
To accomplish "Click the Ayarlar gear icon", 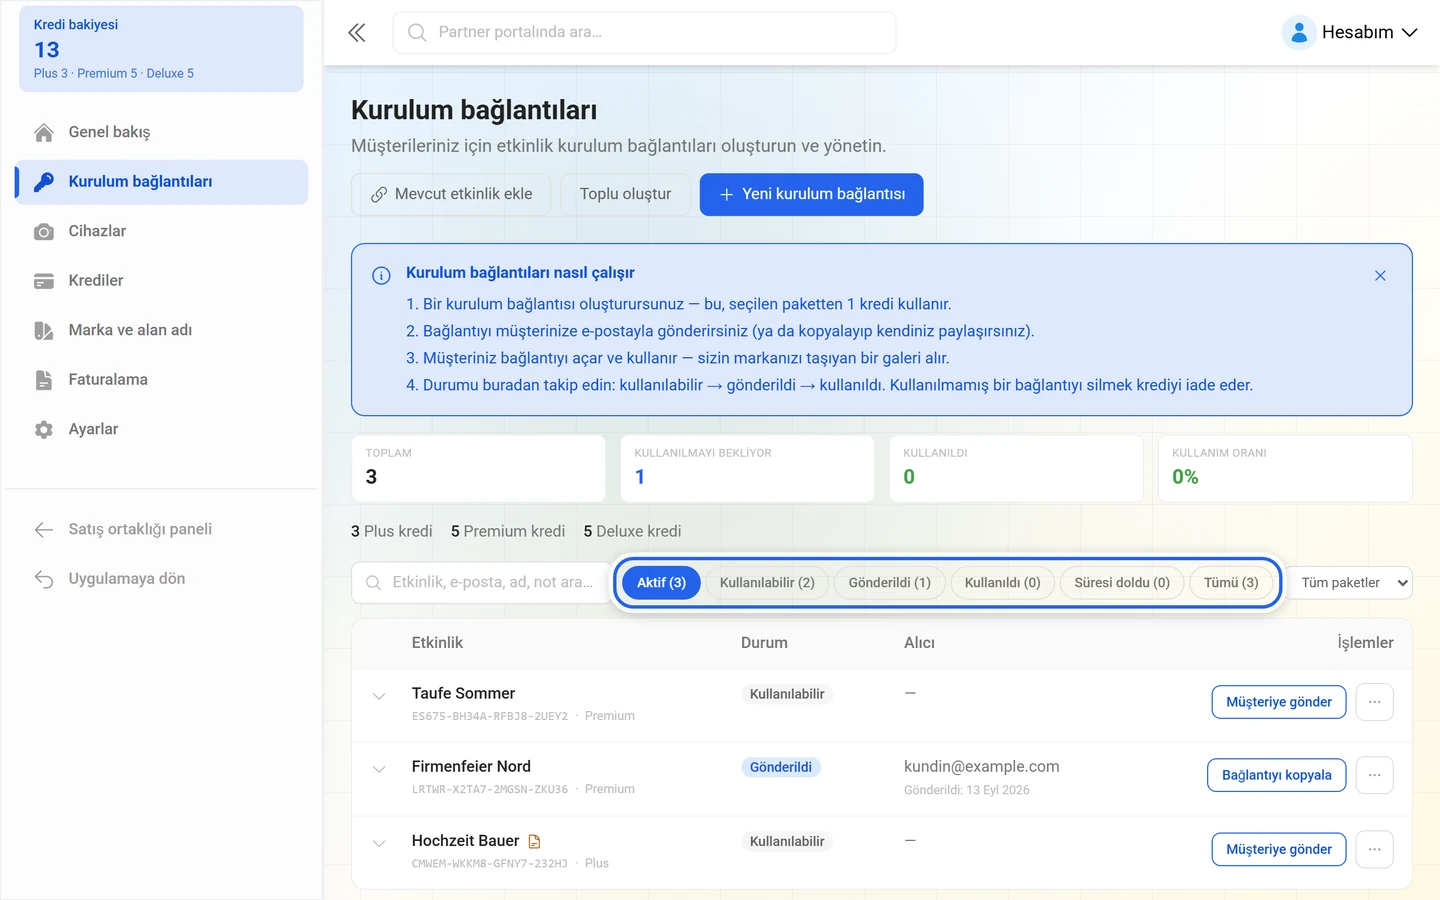I will [x=44, y=430].
